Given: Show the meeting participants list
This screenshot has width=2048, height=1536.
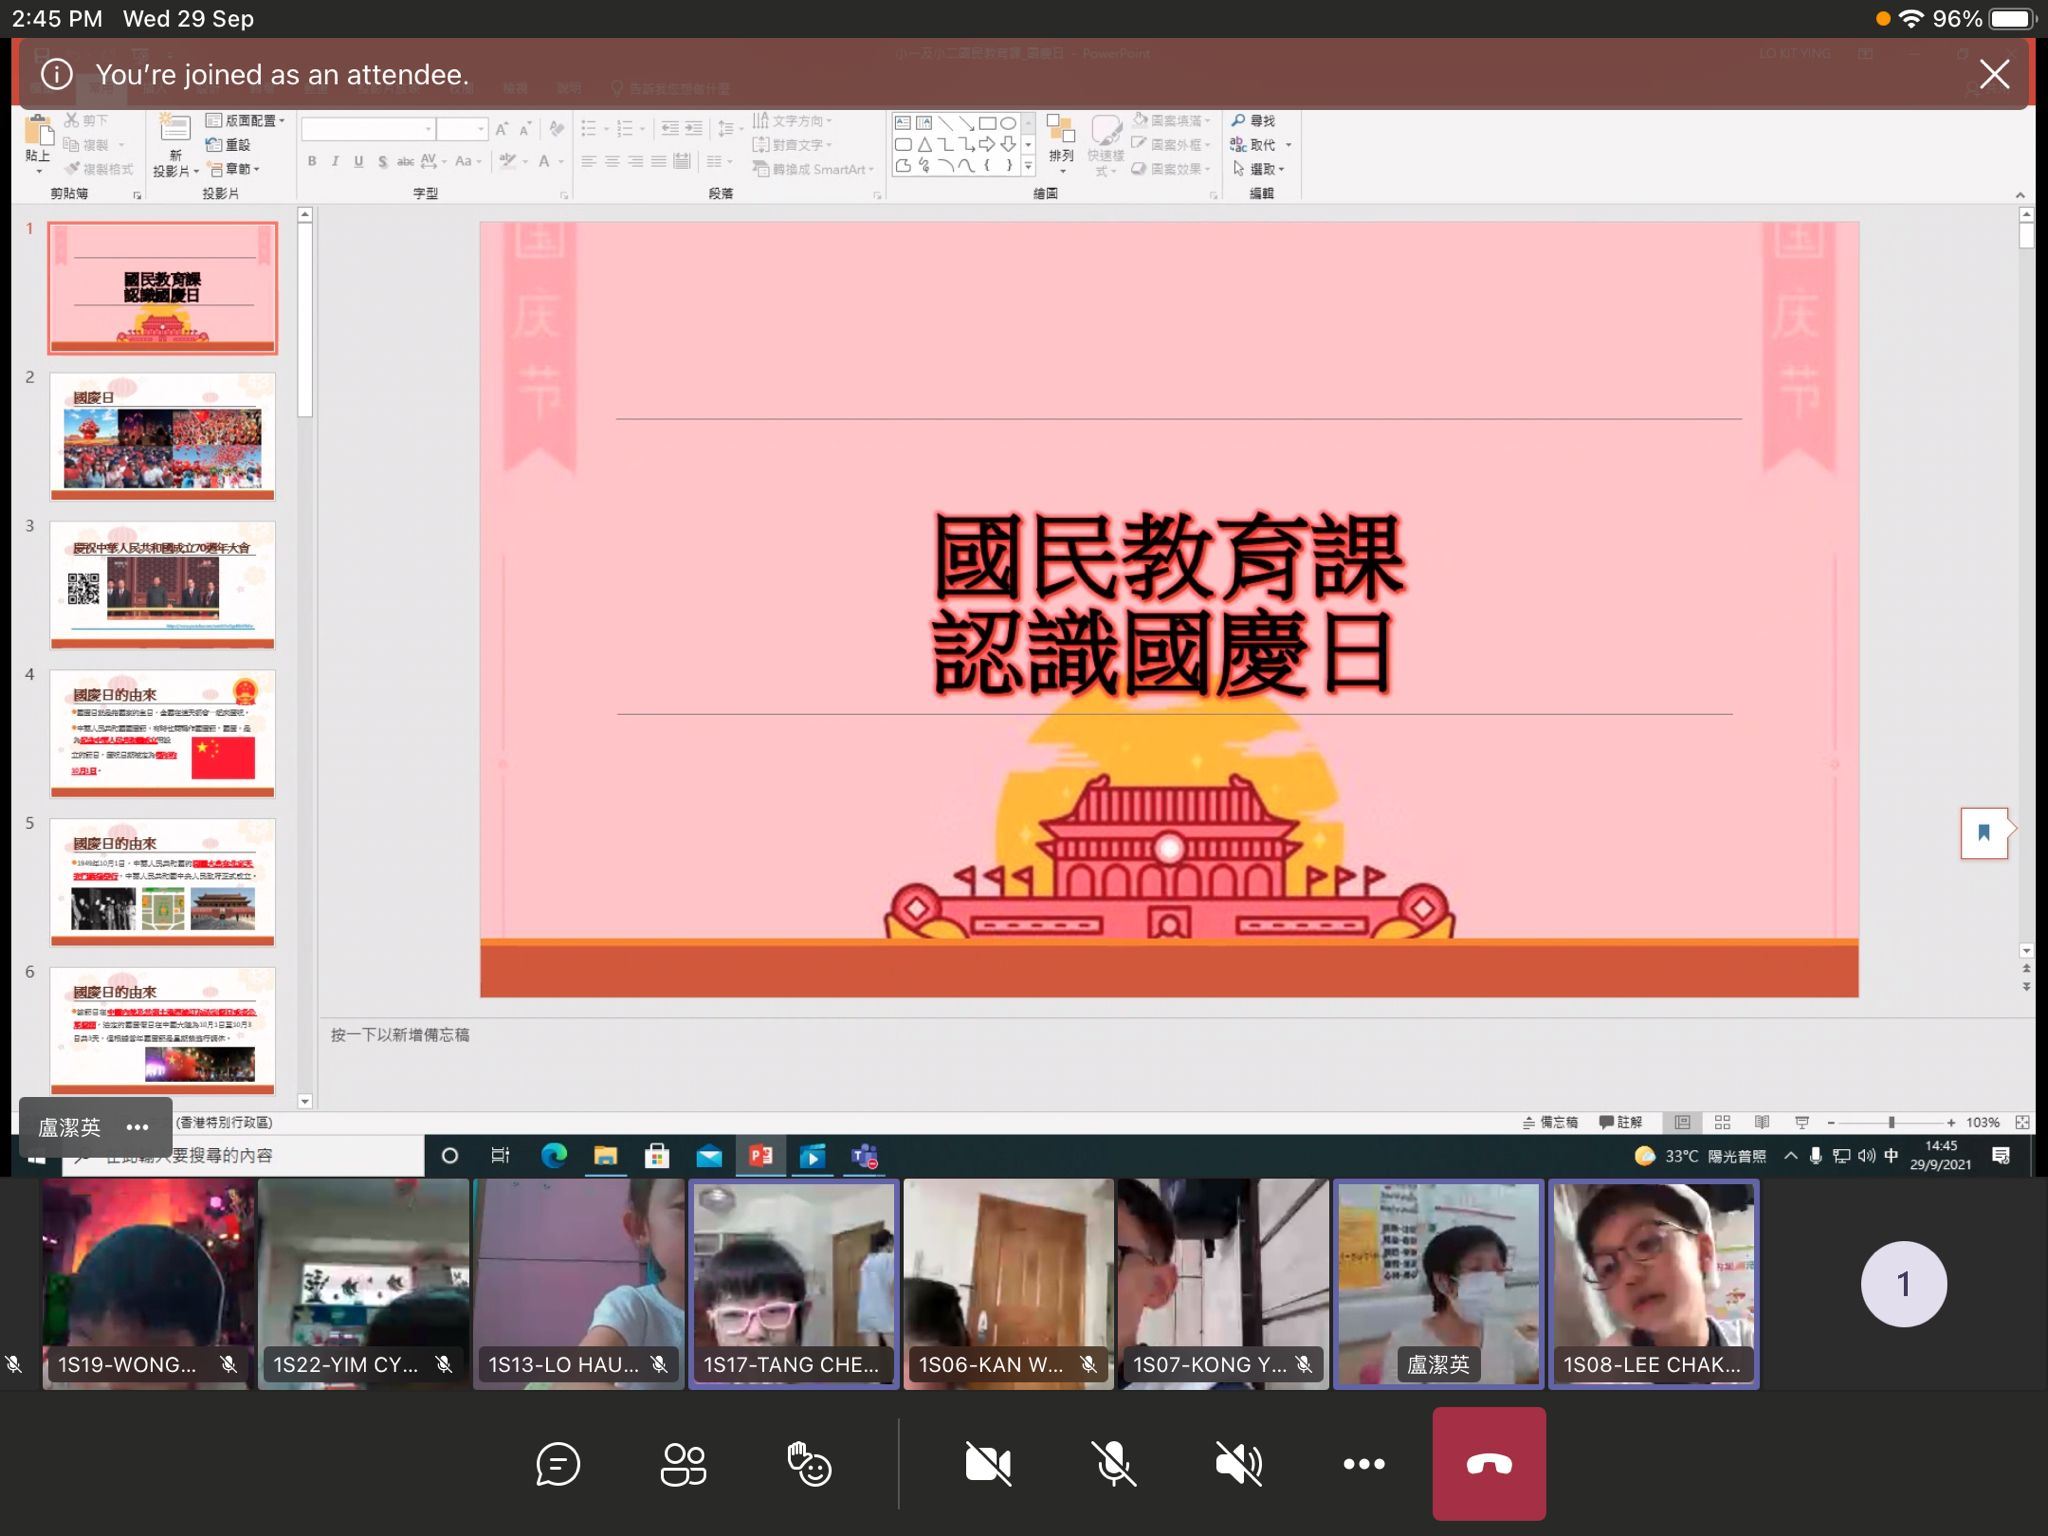Looking at the screenshot, I should click(683, 1464).
